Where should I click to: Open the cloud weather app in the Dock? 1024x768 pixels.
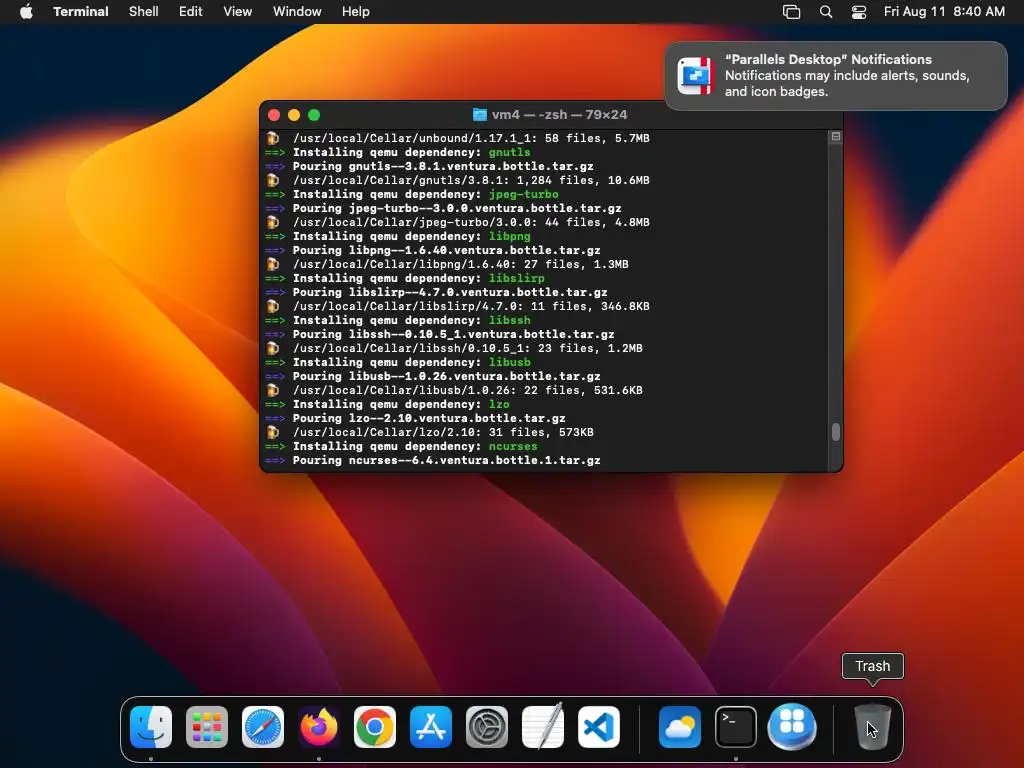(x=680, y=727)
